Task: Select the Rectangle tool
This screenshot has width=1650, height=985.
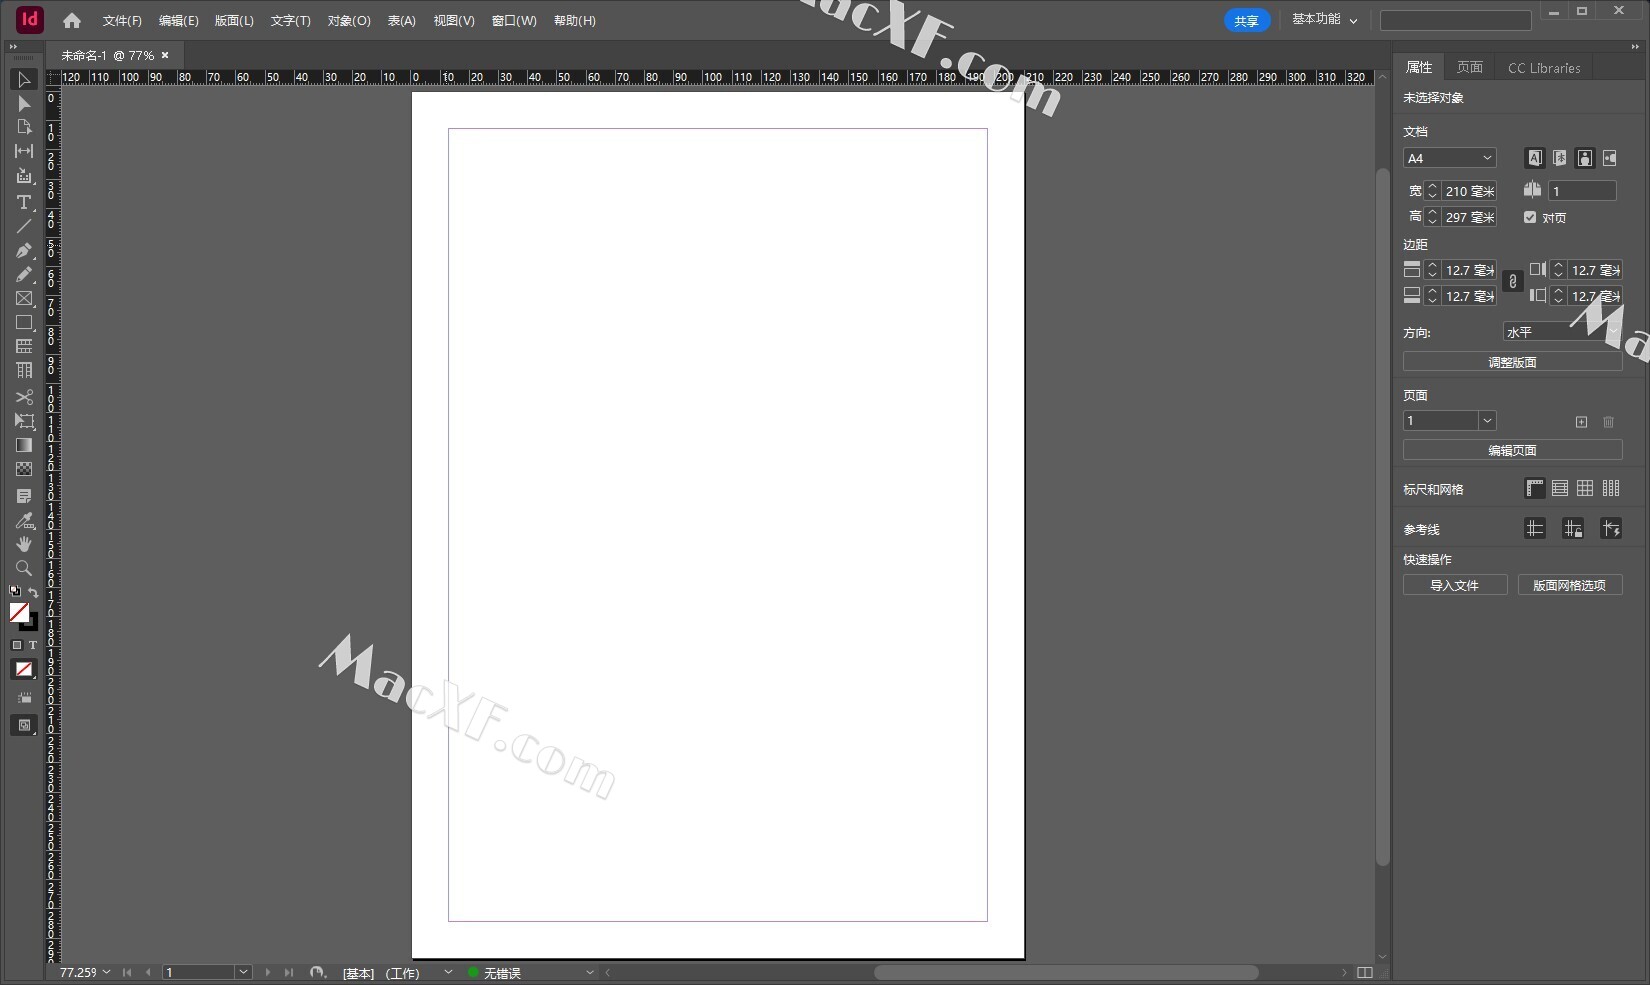Action: (x=24, y=322)
